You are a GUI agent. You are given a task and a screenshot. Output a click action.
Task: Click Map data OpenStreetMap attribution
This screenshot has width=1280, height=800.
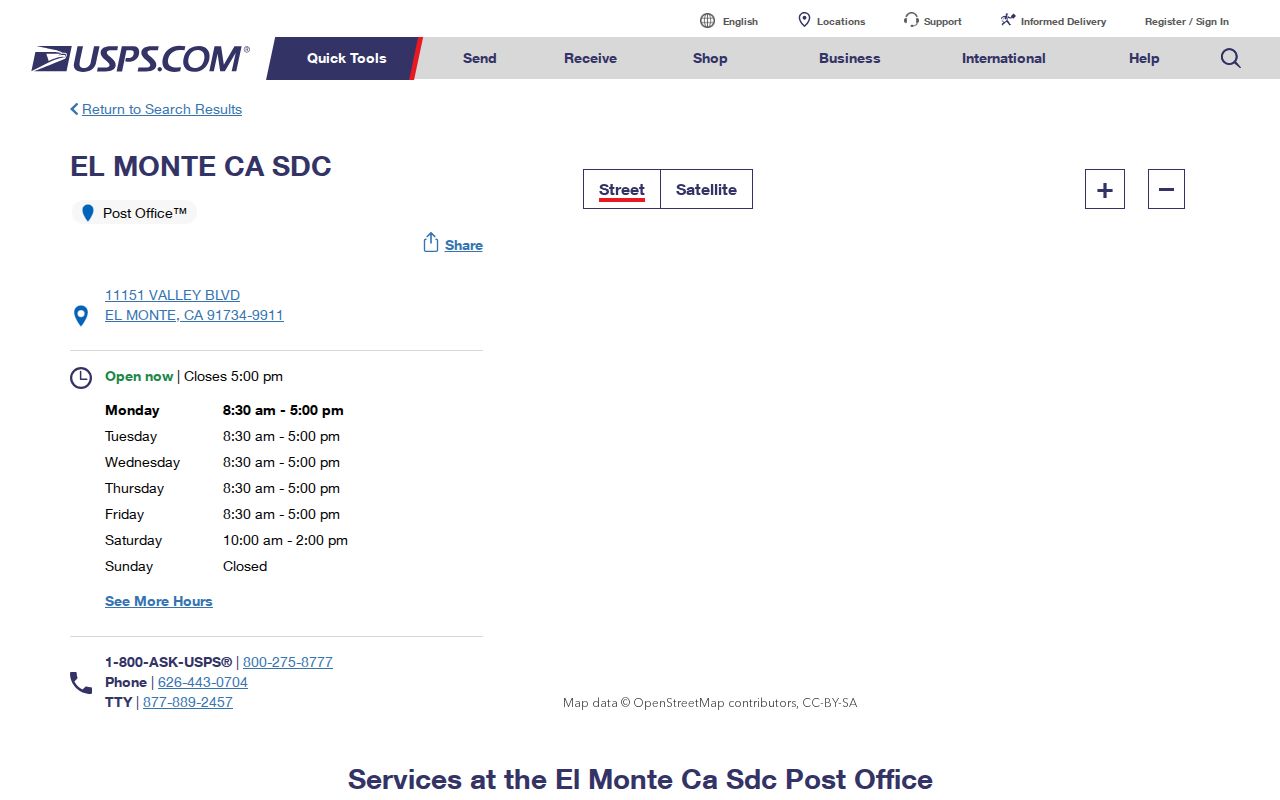pyautogui.click(x=710, y=703)
